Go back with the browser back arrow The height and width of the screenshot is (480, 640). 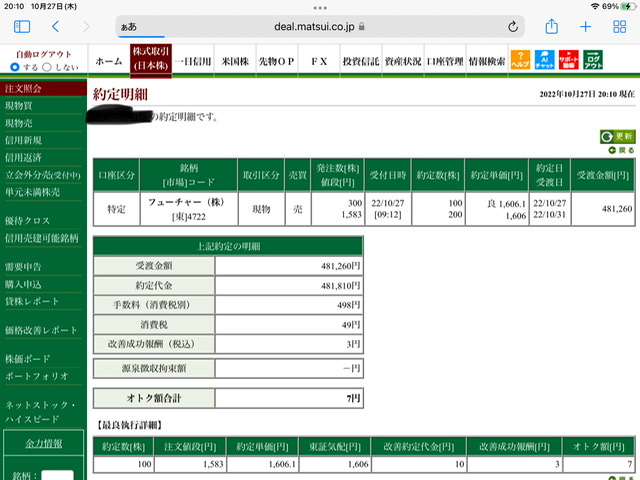(x=56, y=27)
